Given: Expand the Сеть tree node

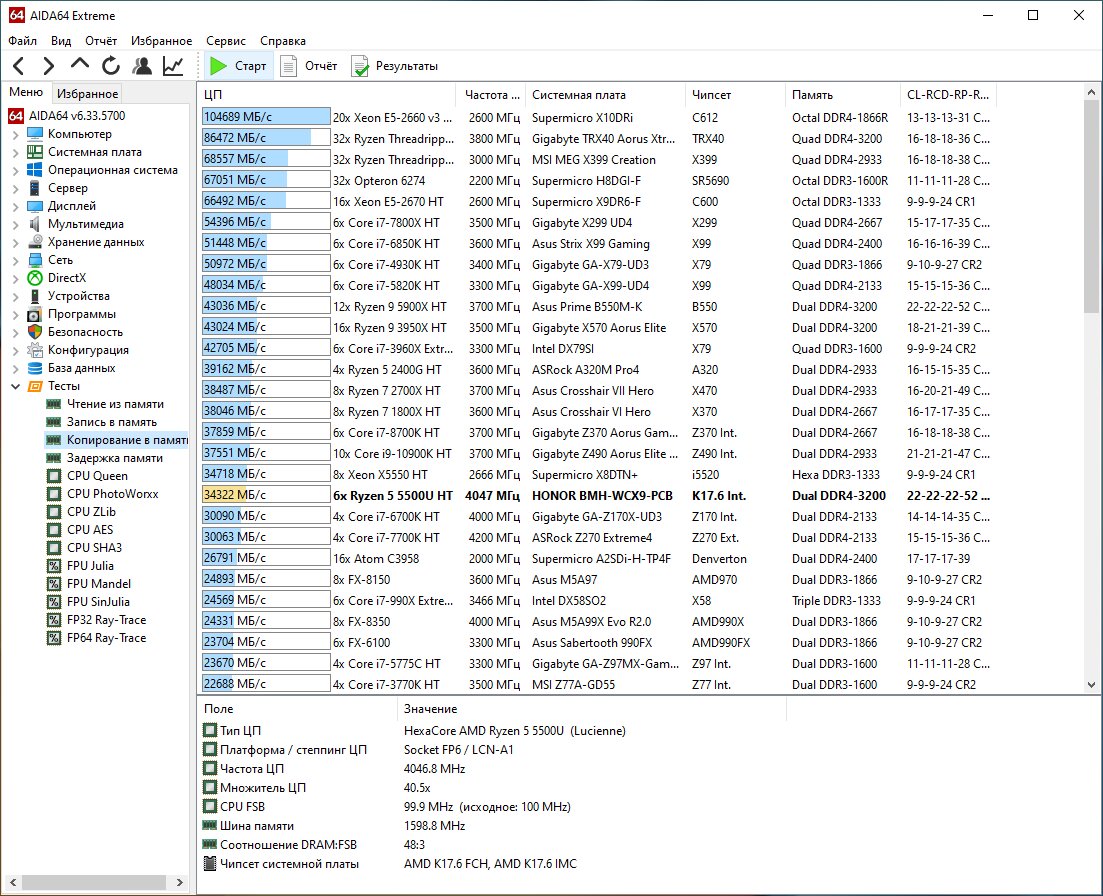Looking at the screenshot, I should [15, 260].
